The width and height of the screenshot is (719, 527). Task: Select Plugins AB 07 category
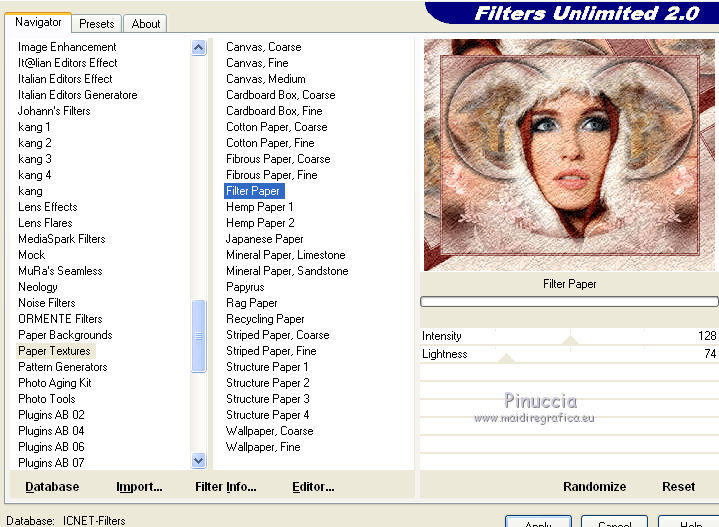coord(51,463)
